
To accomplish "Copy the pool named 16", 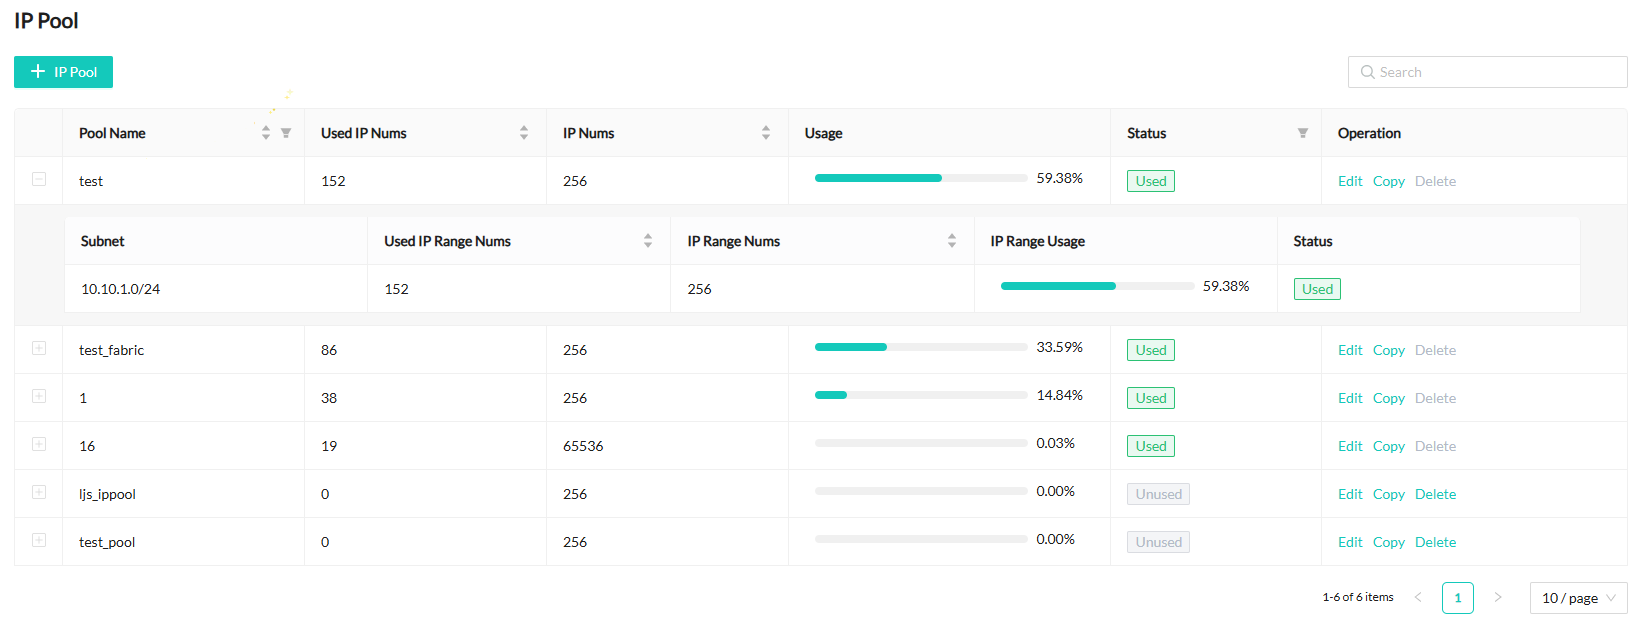I will [1388, 446].
